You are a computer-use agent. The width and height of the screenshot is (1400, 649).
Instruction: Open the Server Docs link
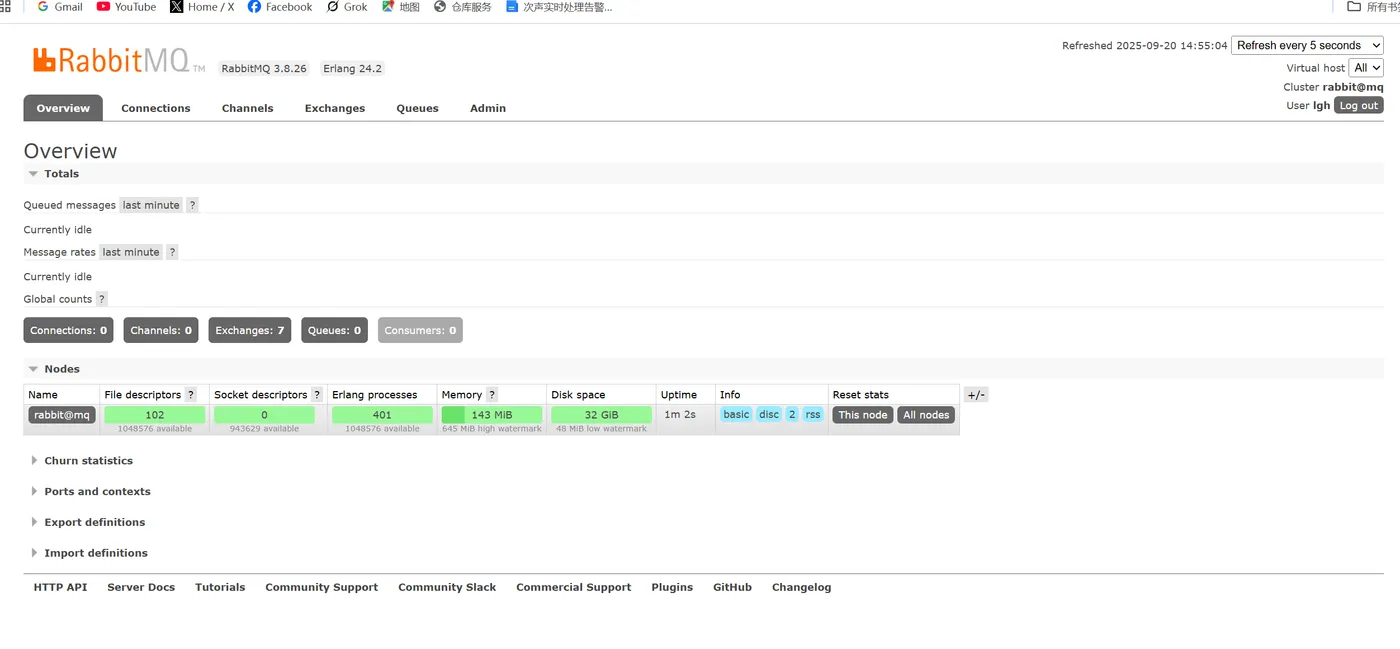[141, 588]
